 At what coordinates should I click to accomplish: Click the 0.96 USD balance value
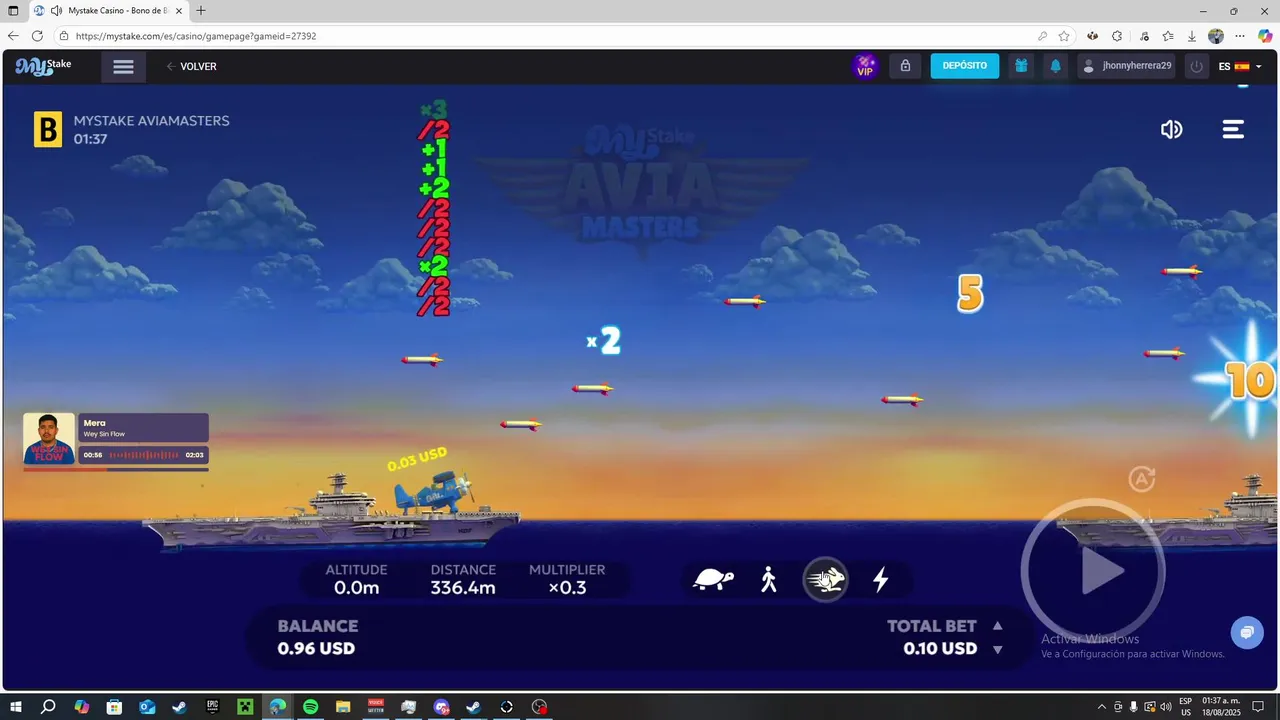[316, 648]
